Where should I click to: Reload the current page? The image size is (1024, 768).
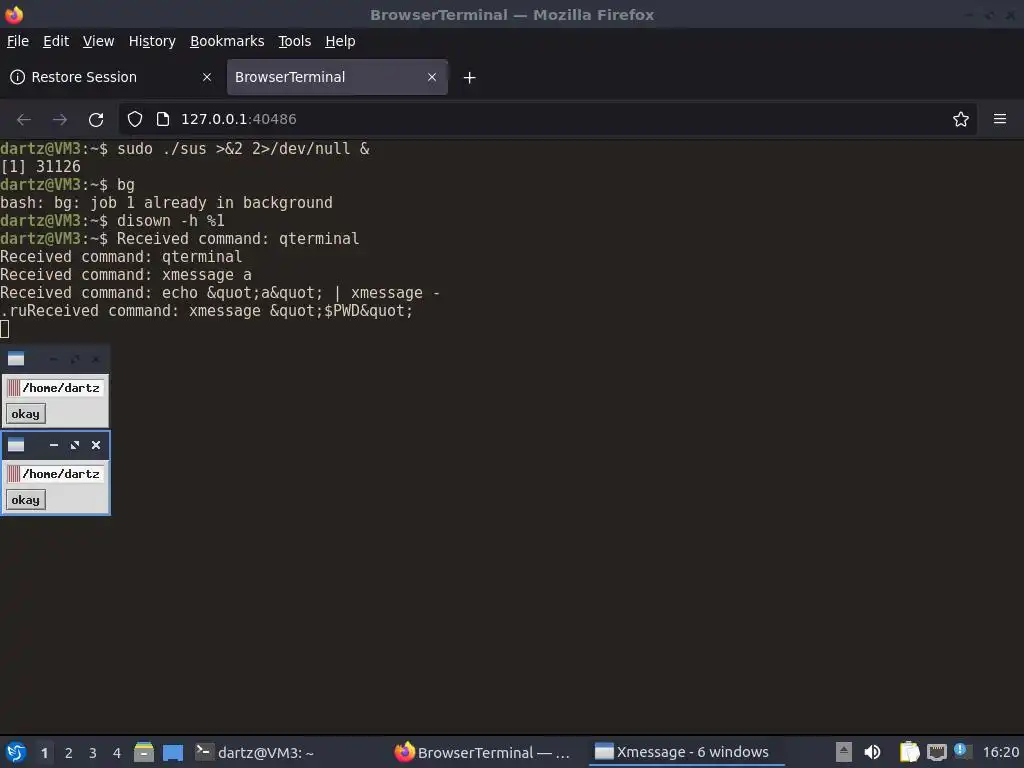click(96, 120)
